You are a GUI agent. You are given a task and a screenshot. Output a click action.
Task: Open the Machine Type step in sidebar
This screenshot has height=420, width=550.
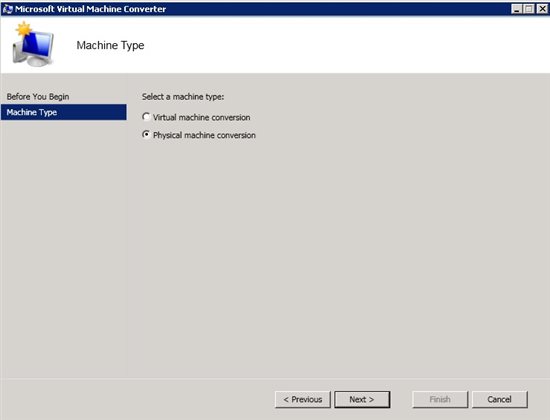click(x=63, y=112)
